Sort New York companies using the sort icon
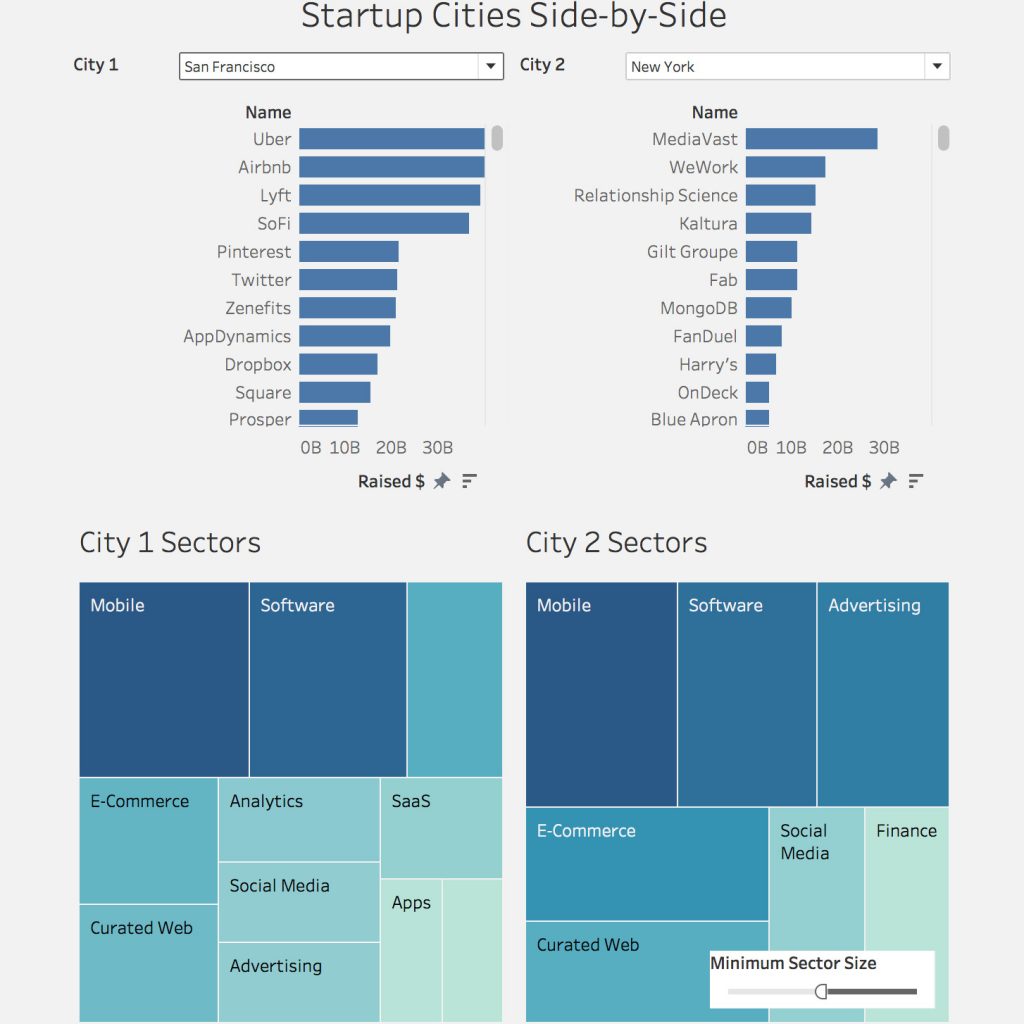The image size is (1024, 1024). click(914, 481)
